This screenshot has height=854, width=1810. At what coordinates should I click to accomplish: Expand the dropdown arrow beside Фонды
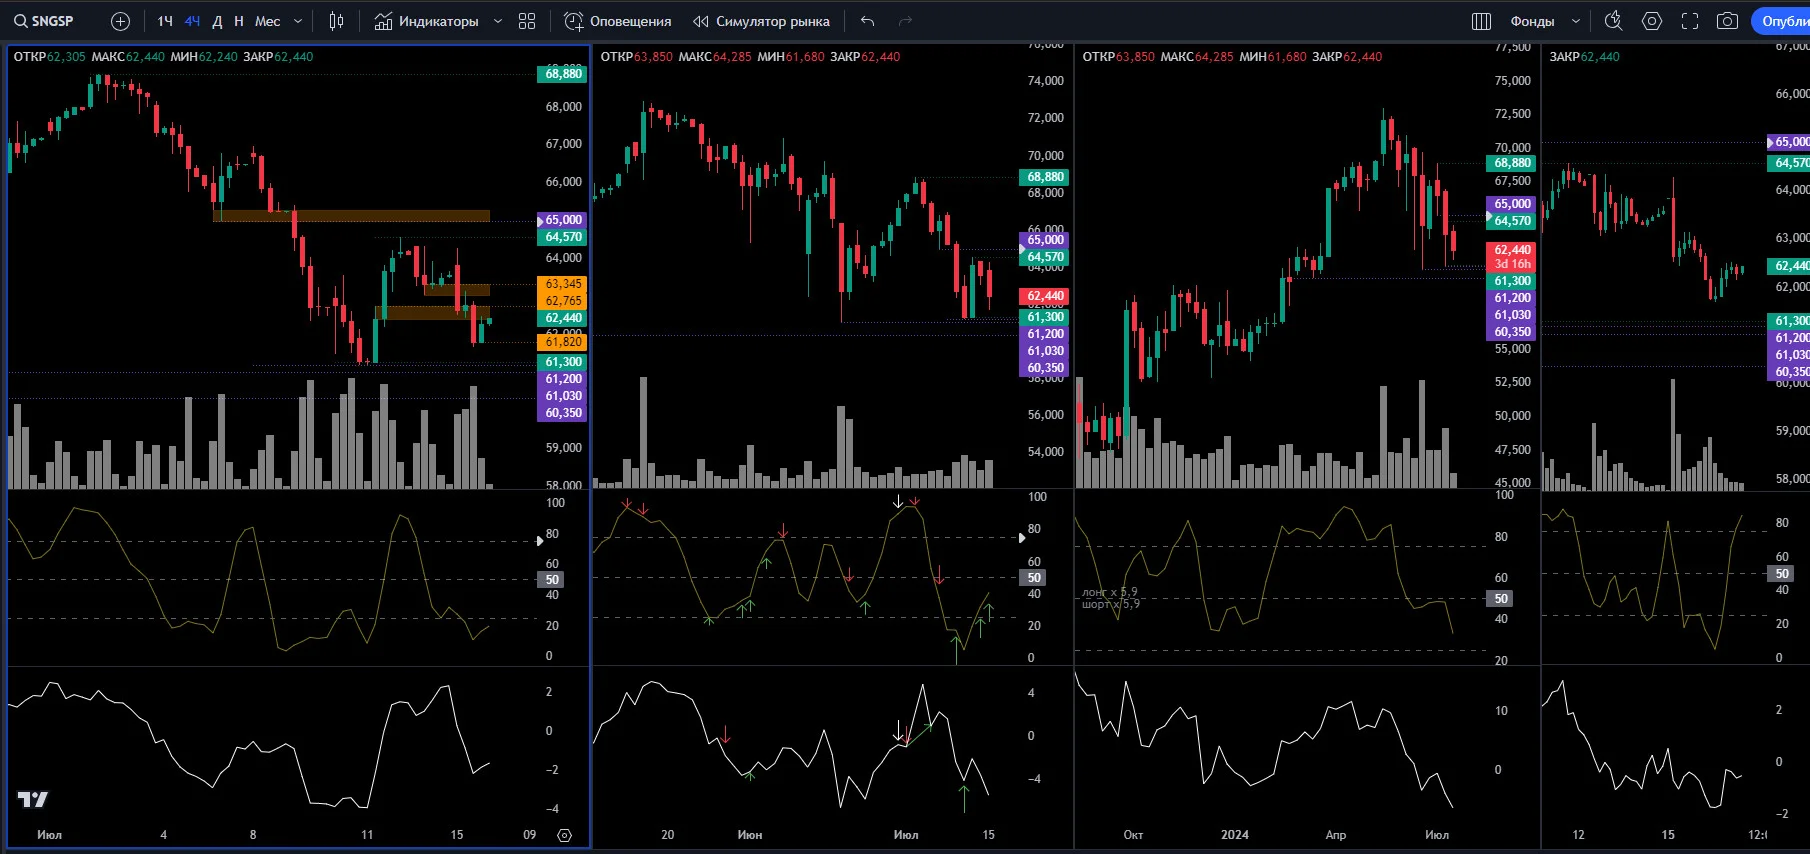1576,21
